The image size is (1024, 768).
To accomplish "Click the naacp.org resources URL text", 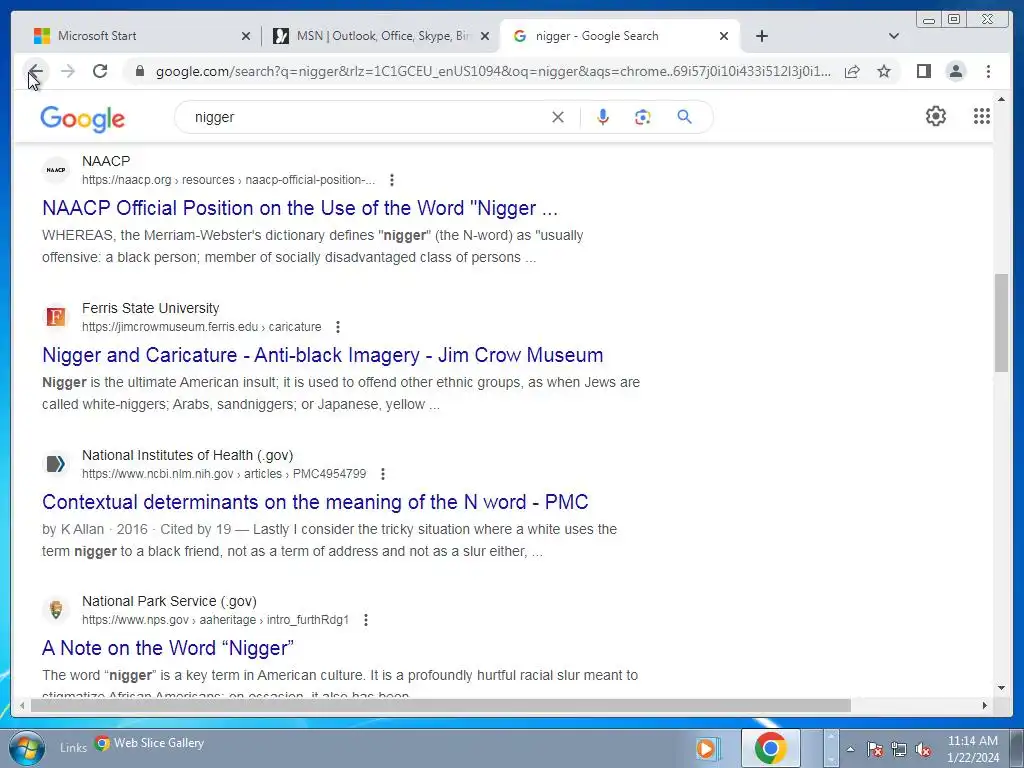I will click(x=229, y=180).
